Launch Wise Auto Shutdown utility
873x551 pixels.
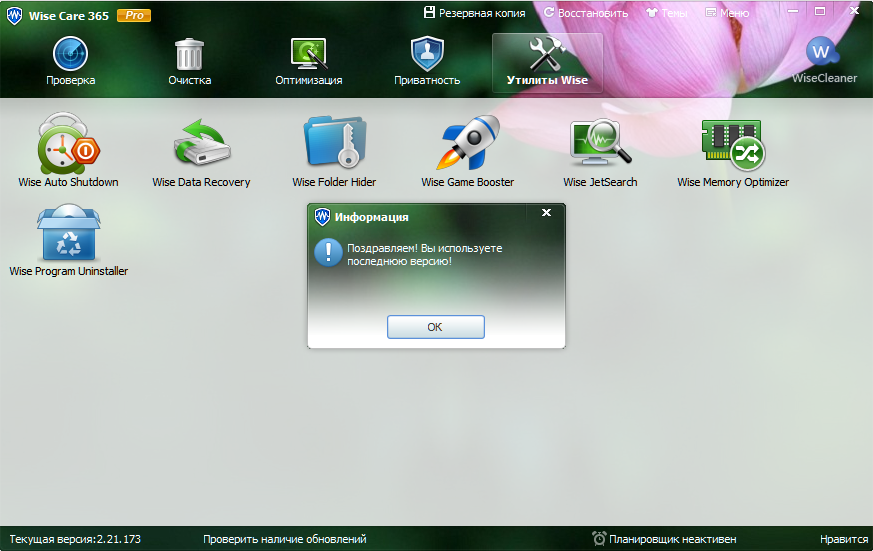tap(68, 150)
